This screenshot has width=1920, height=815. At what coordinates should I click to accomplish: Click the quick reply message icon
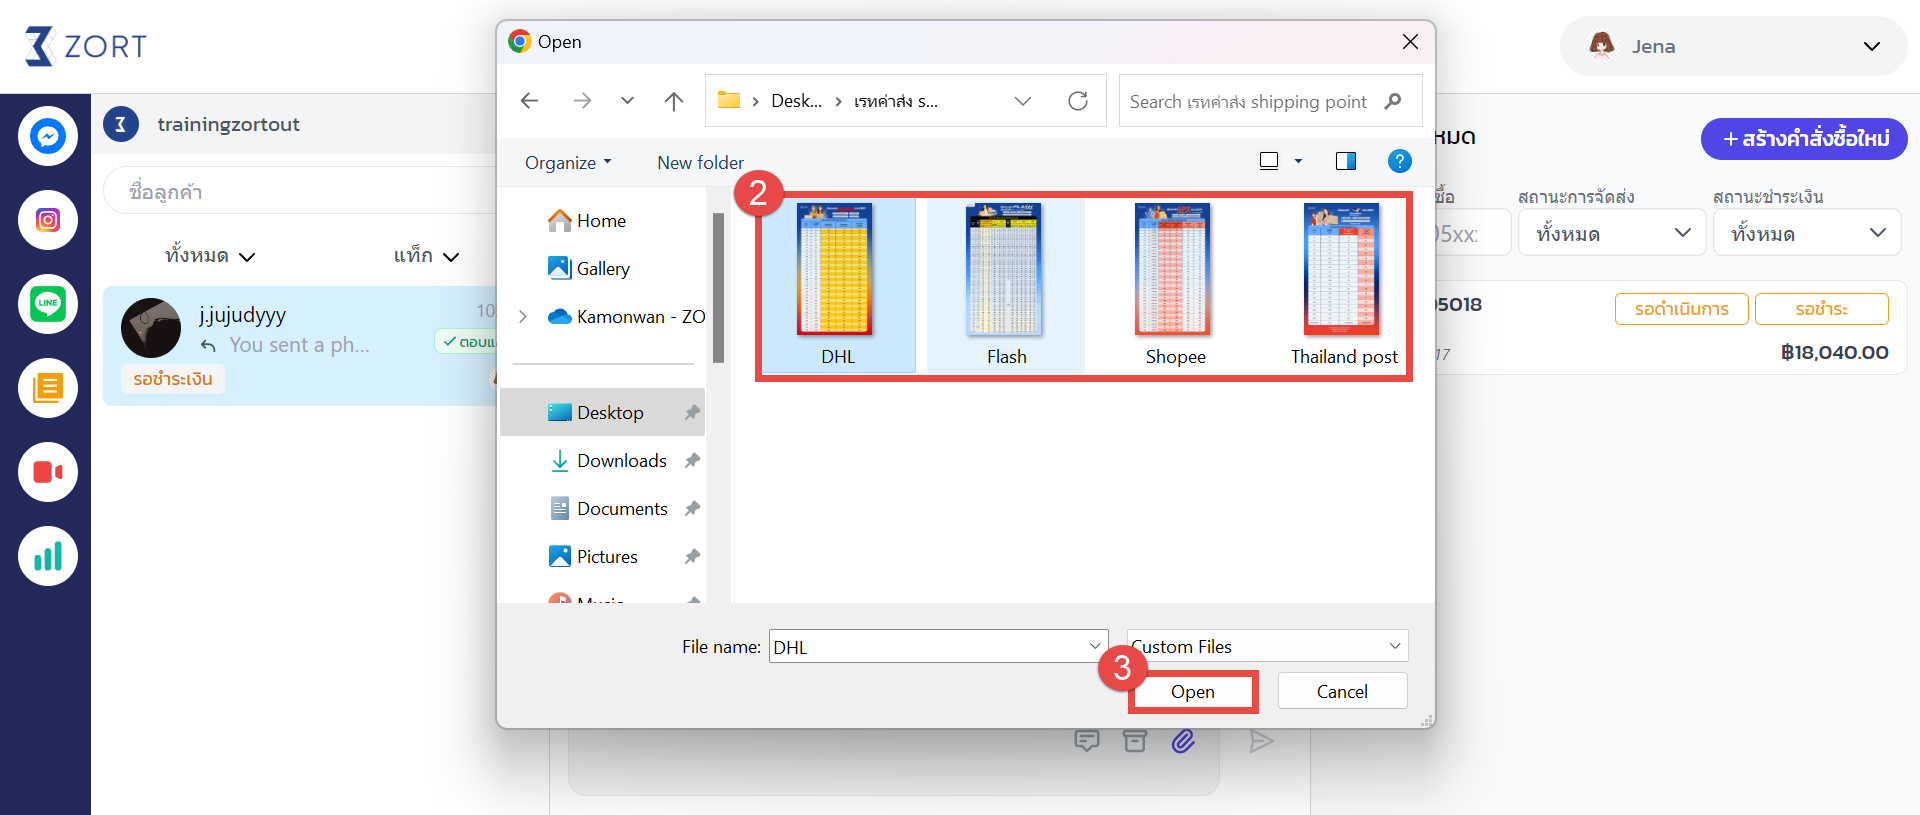click(x=1087, y=741)
